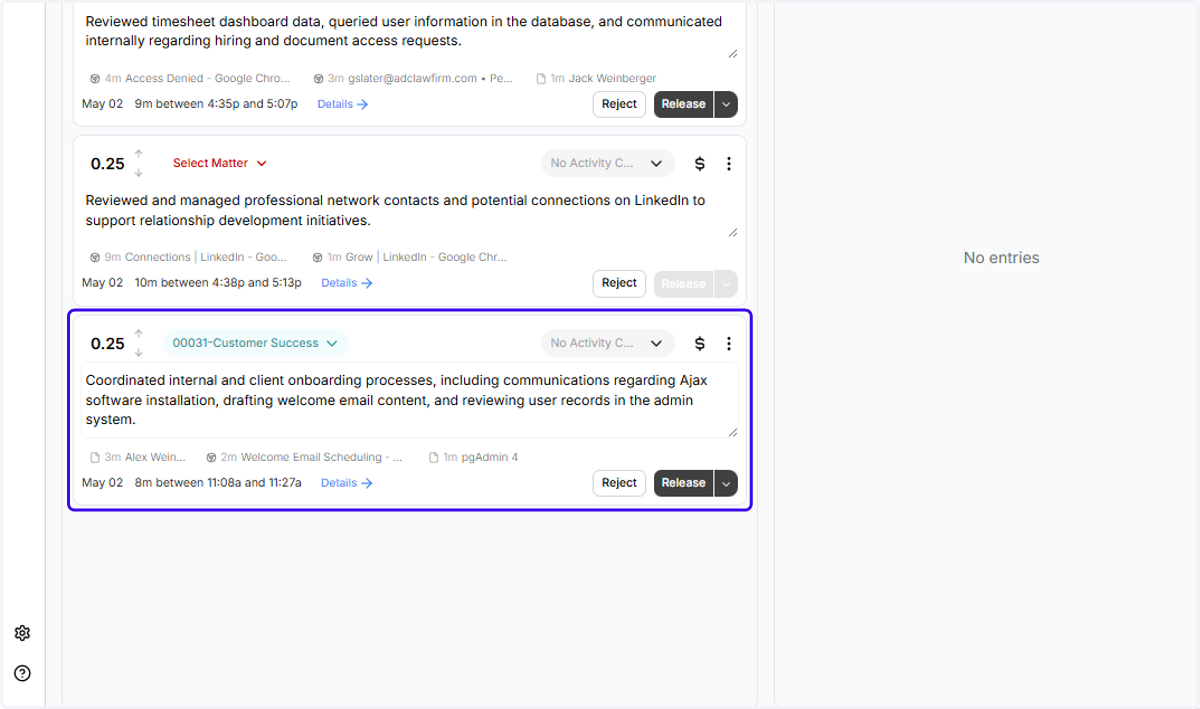The image size is (1200, 709).
Task: Click 0.25 hours on Customer Success entry
Action: click(x=107, y=344)
